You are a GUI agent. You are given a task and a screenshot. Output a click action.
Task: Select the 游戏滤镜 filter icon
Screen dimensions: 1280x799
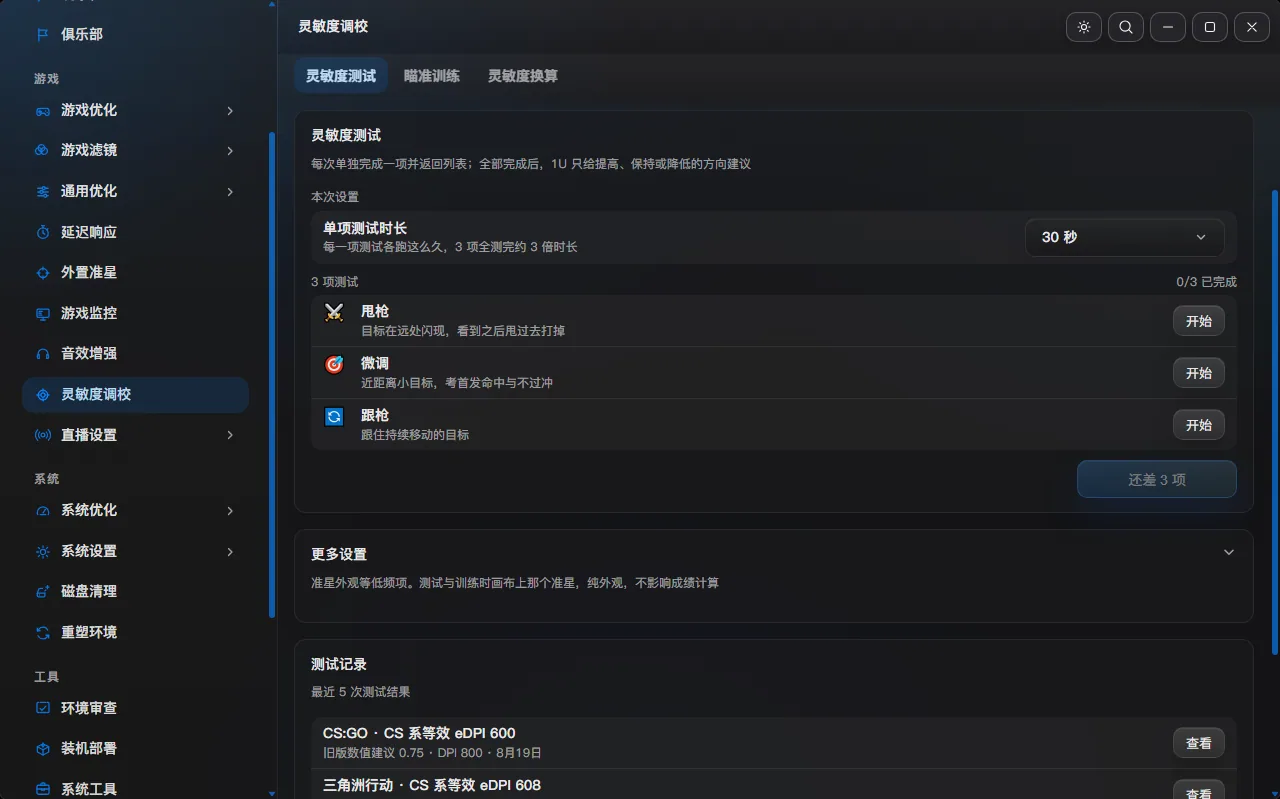(x=43, y=150)
